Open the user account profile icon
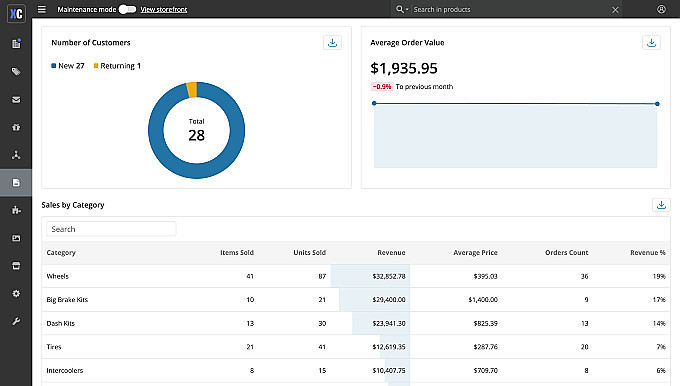Viewport: 680px width, 386px height. click(x=661, y=9)
